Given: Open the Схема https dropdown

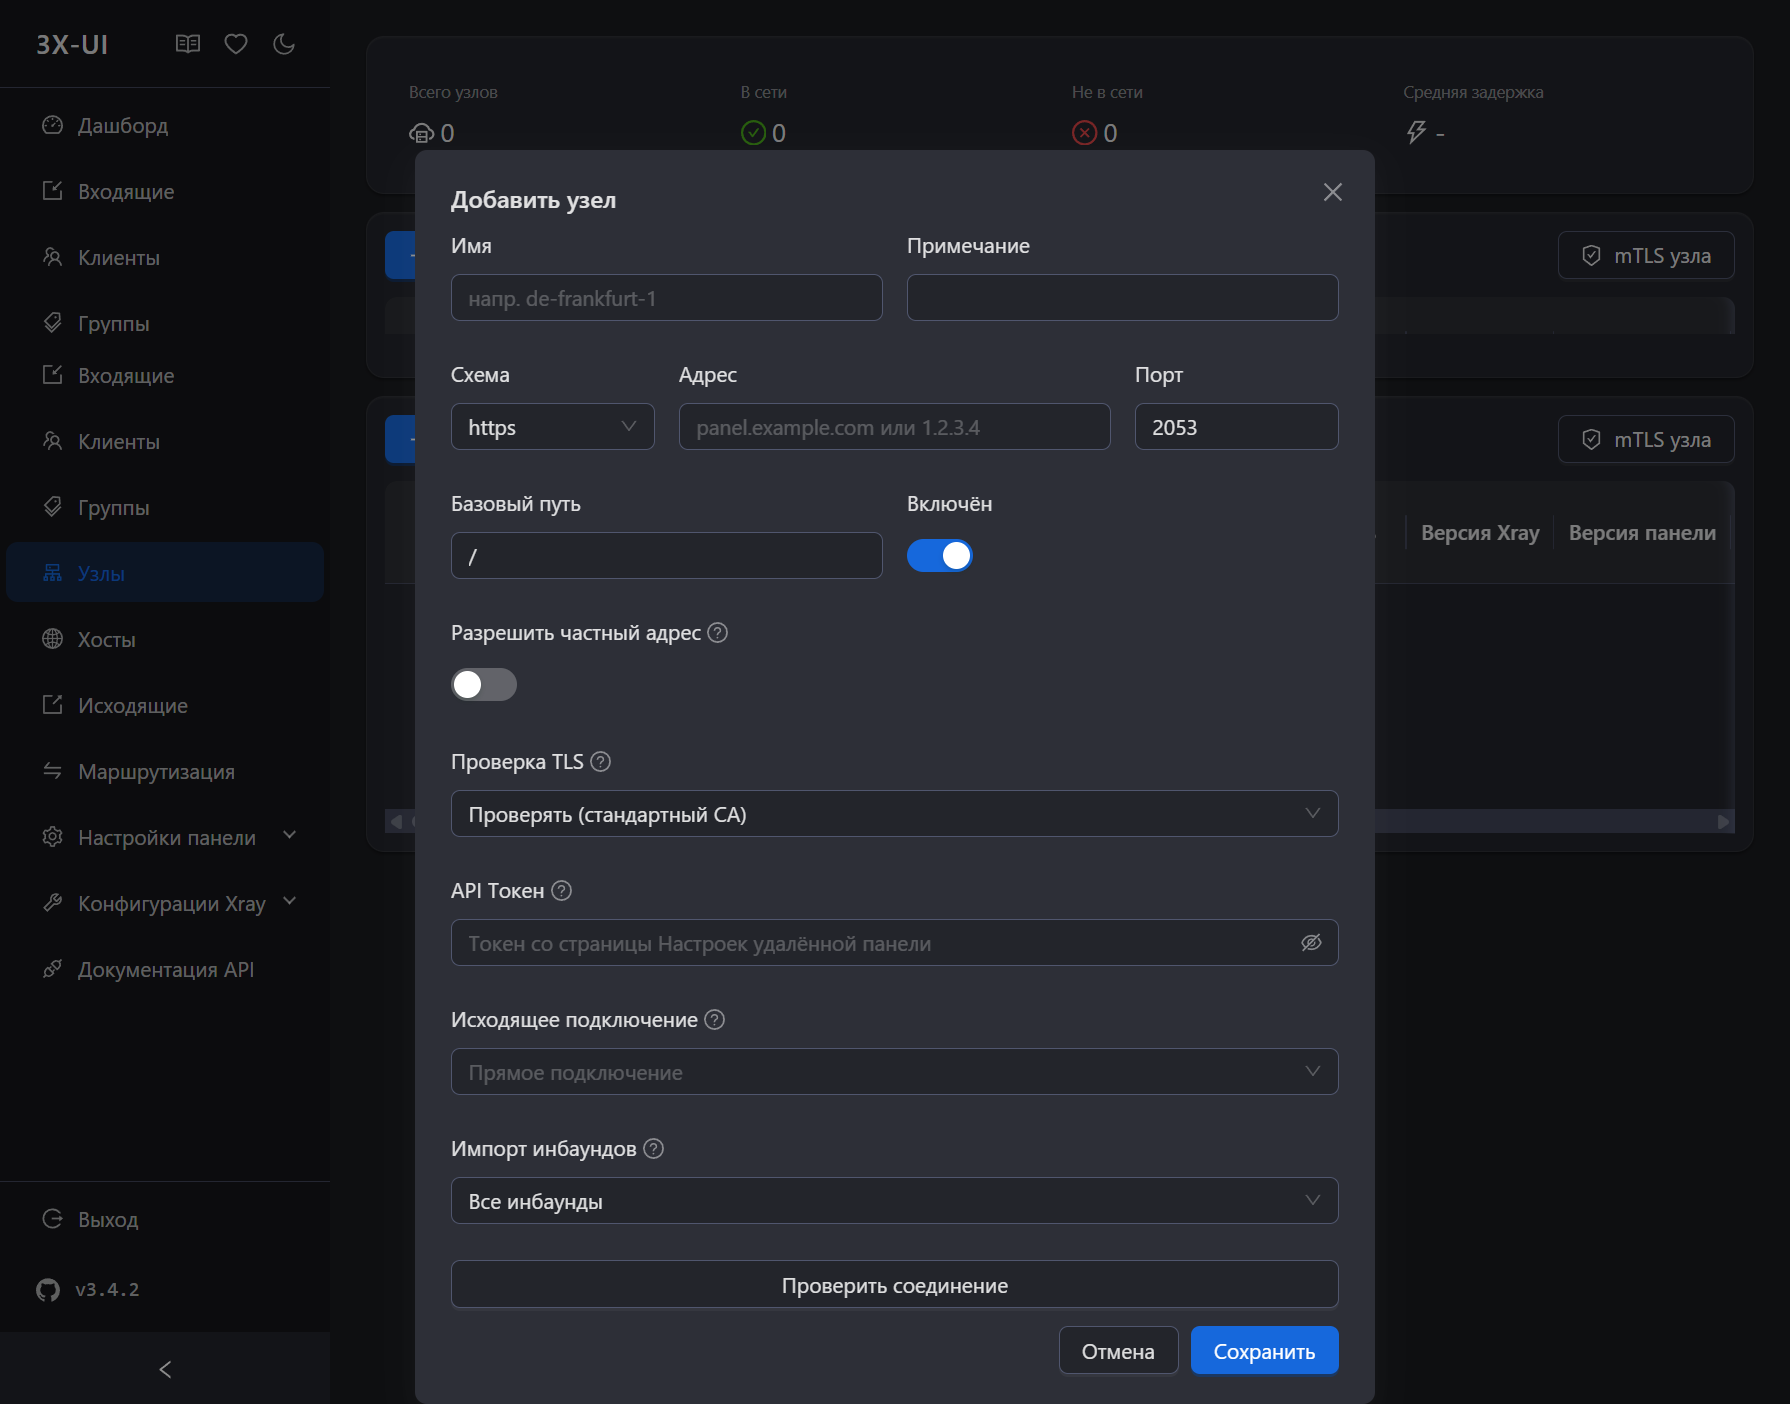Looking at the screenshot, I should 553,427.
